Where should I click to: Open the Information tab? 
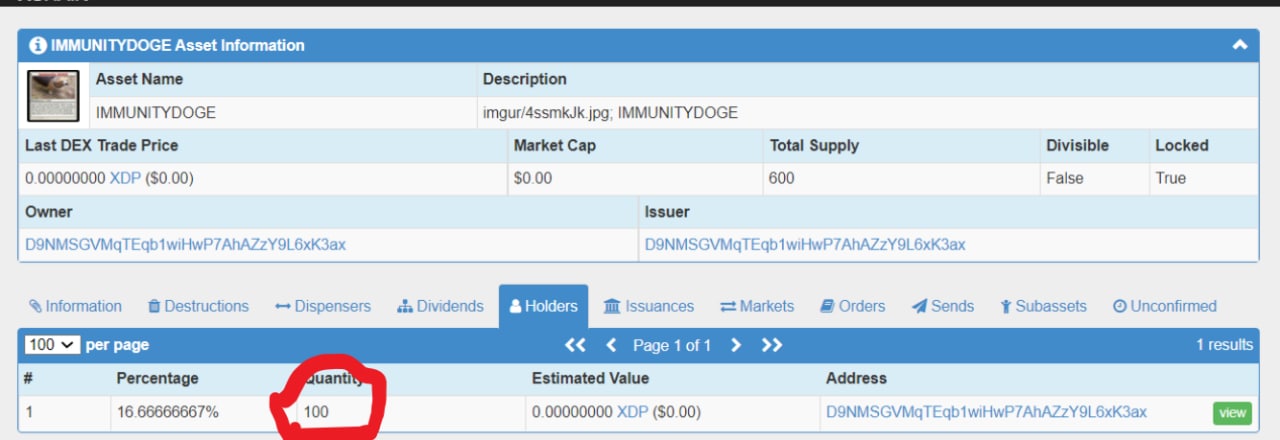point(75,306)
